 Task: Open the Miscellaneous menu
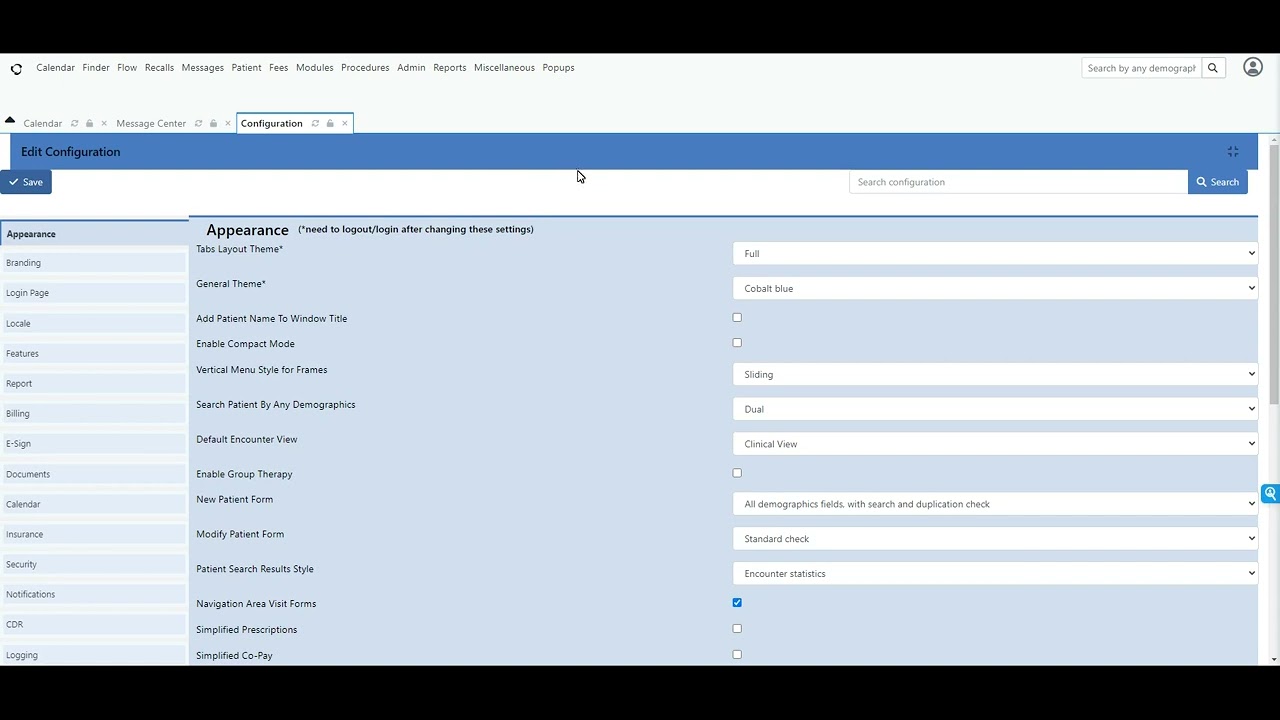click(x=504, y=68)
